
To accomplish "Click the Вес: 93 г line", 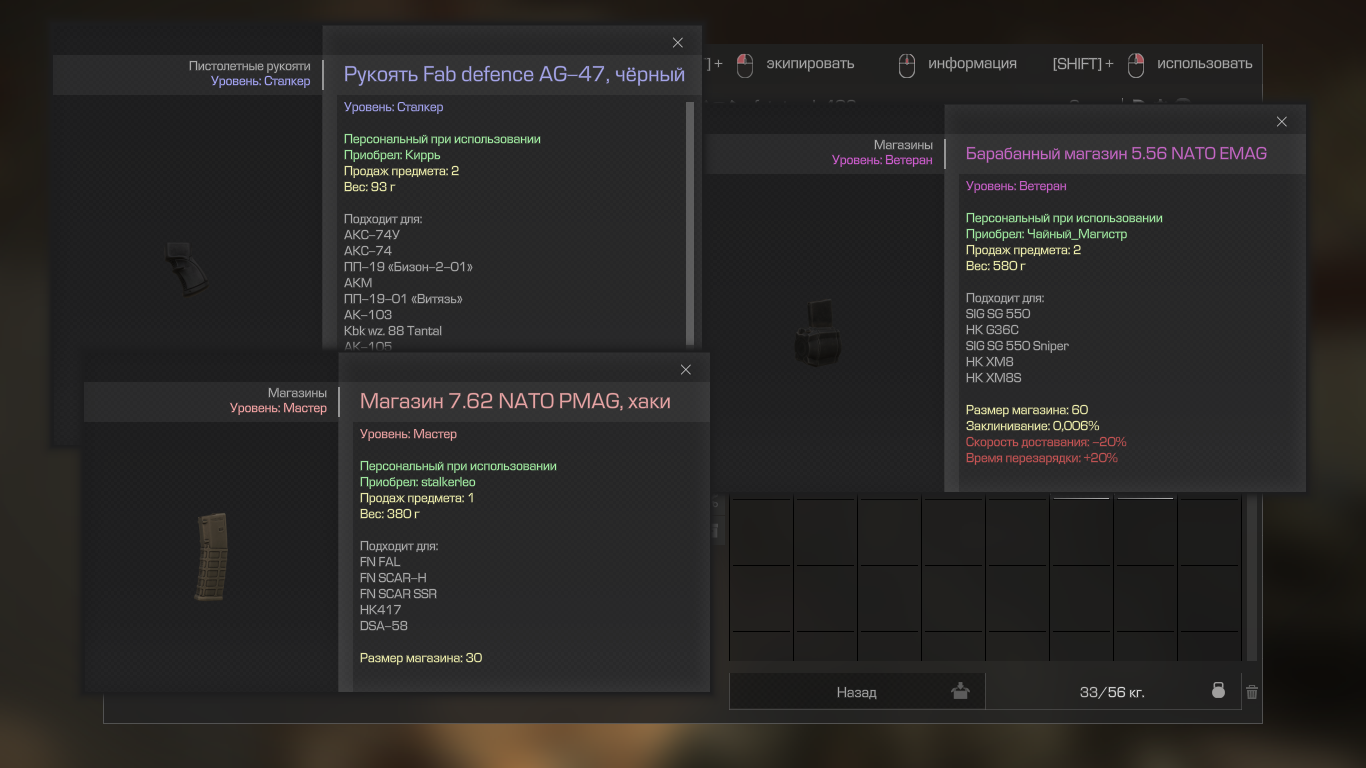I will click(x=370, y=187).
